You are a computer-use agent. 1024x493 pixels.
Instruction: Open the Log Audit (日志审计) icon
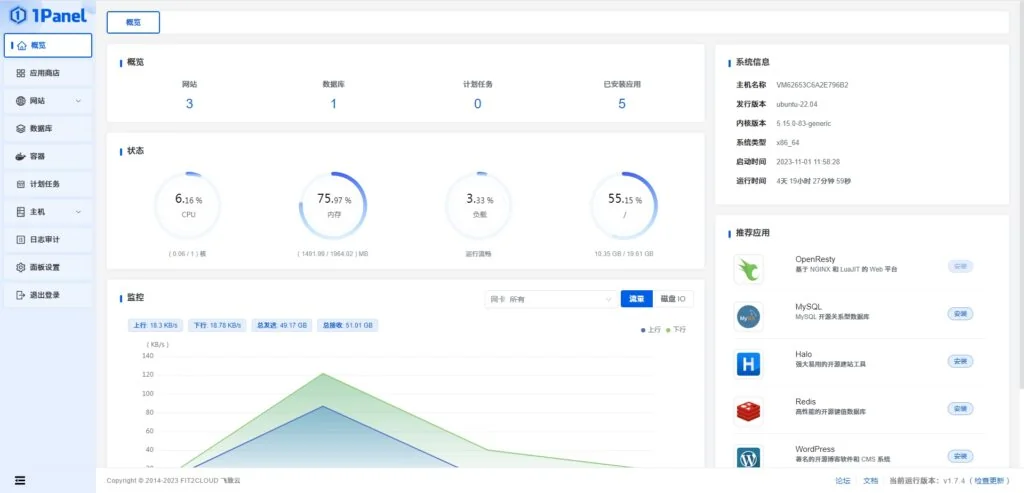click(21, 240)
